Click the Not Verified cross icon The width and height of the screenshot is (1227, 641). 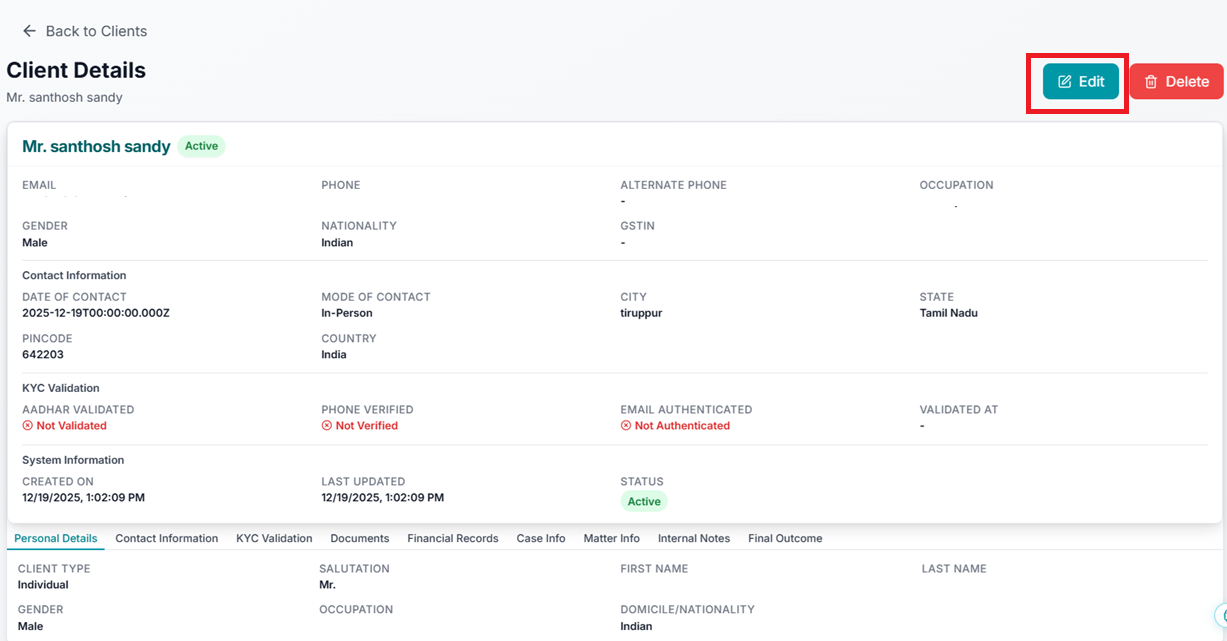pos(327,426)
